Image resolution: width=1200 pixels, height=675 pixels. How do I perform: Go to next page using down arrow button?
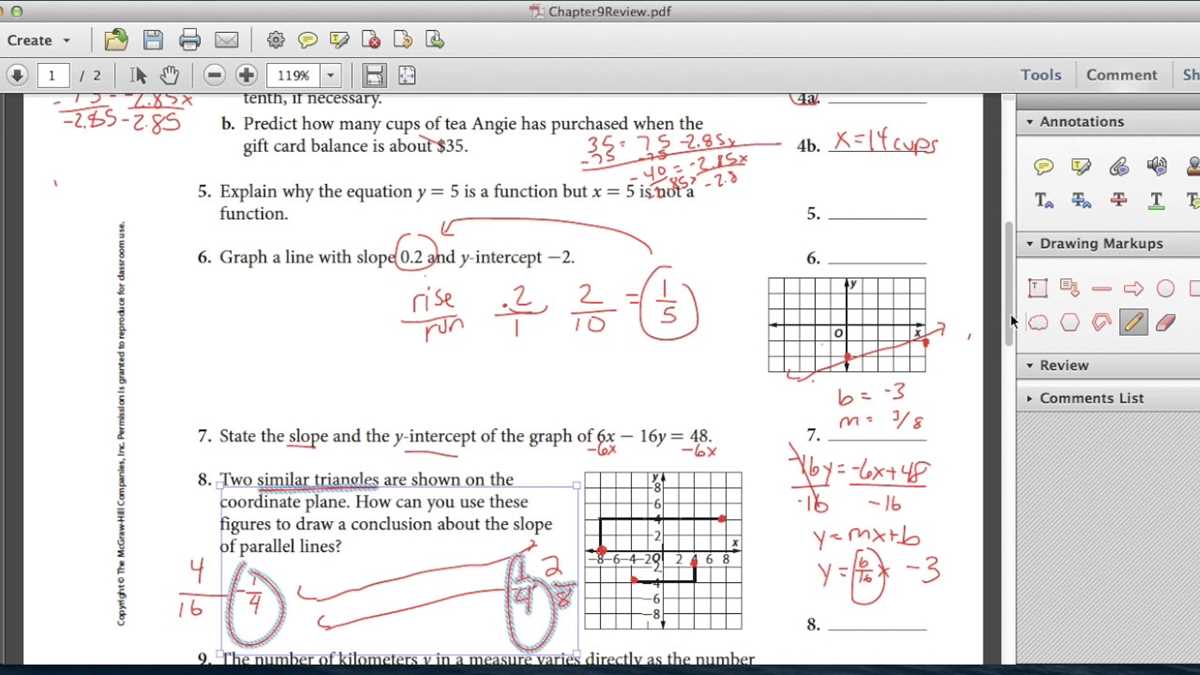(17, 75)
